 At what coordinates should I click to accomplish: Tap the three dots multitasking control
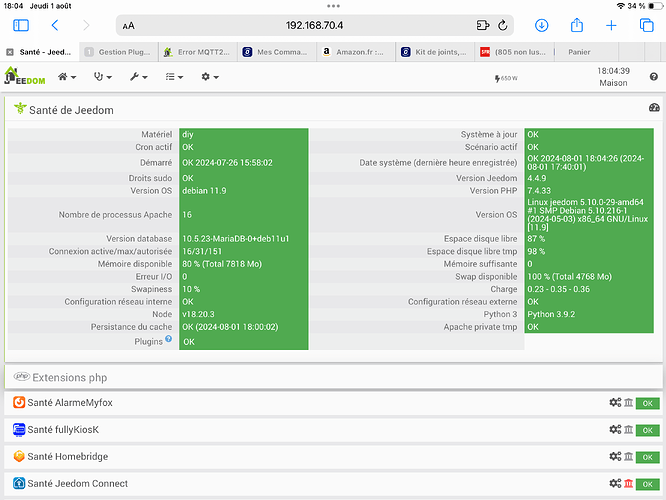[x=333, y=6]
